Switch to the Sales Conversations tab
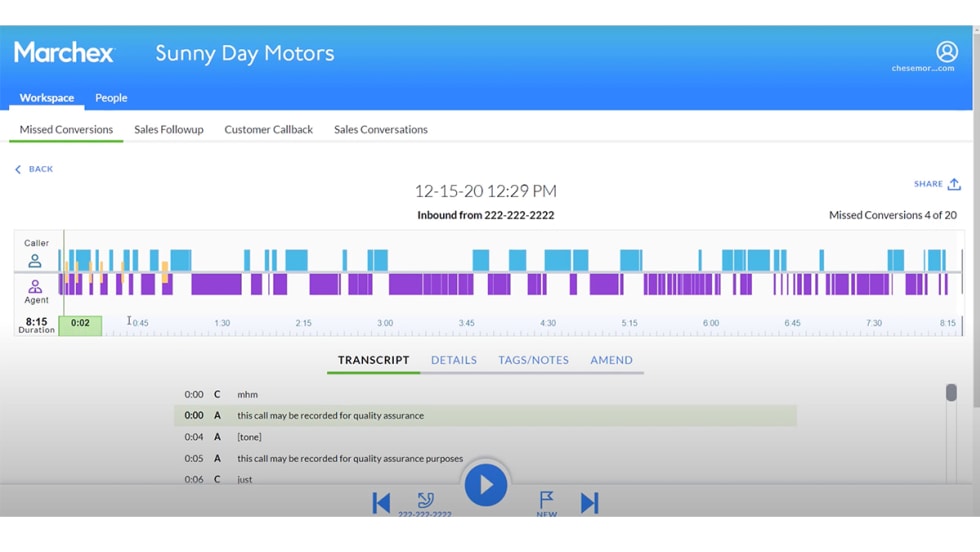The height and width of the screenshot is (552, 980). click(x=381, y=129)
